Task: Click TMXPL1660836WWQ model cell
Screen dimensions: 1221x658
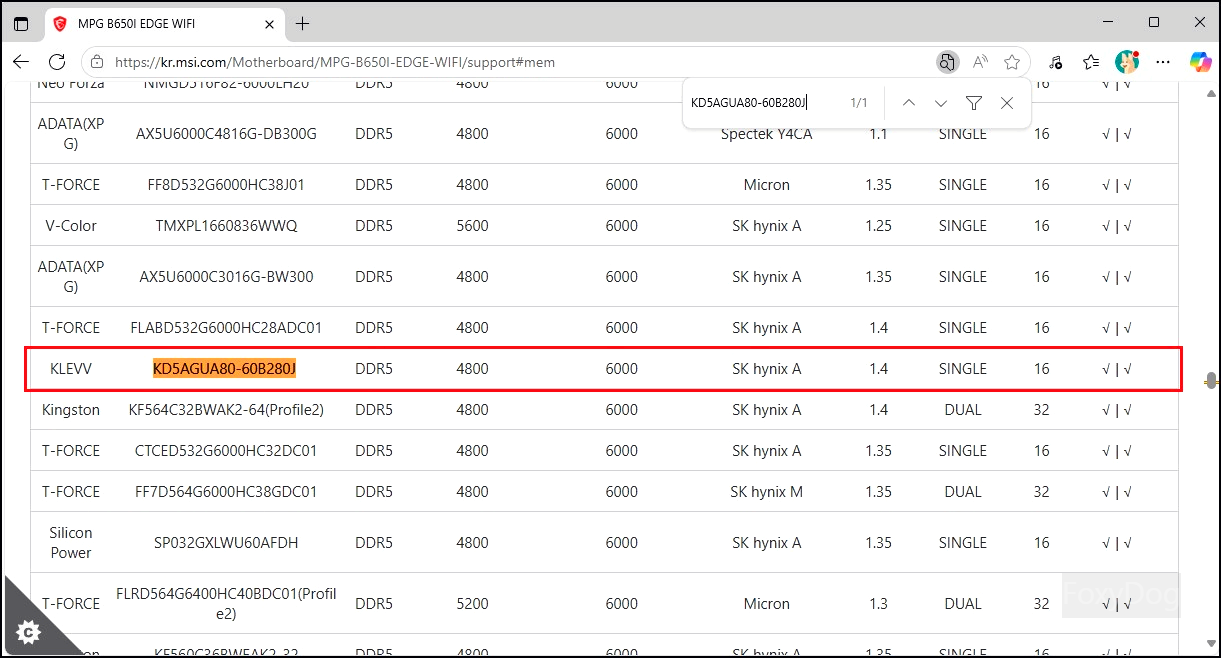Action: 226,226
